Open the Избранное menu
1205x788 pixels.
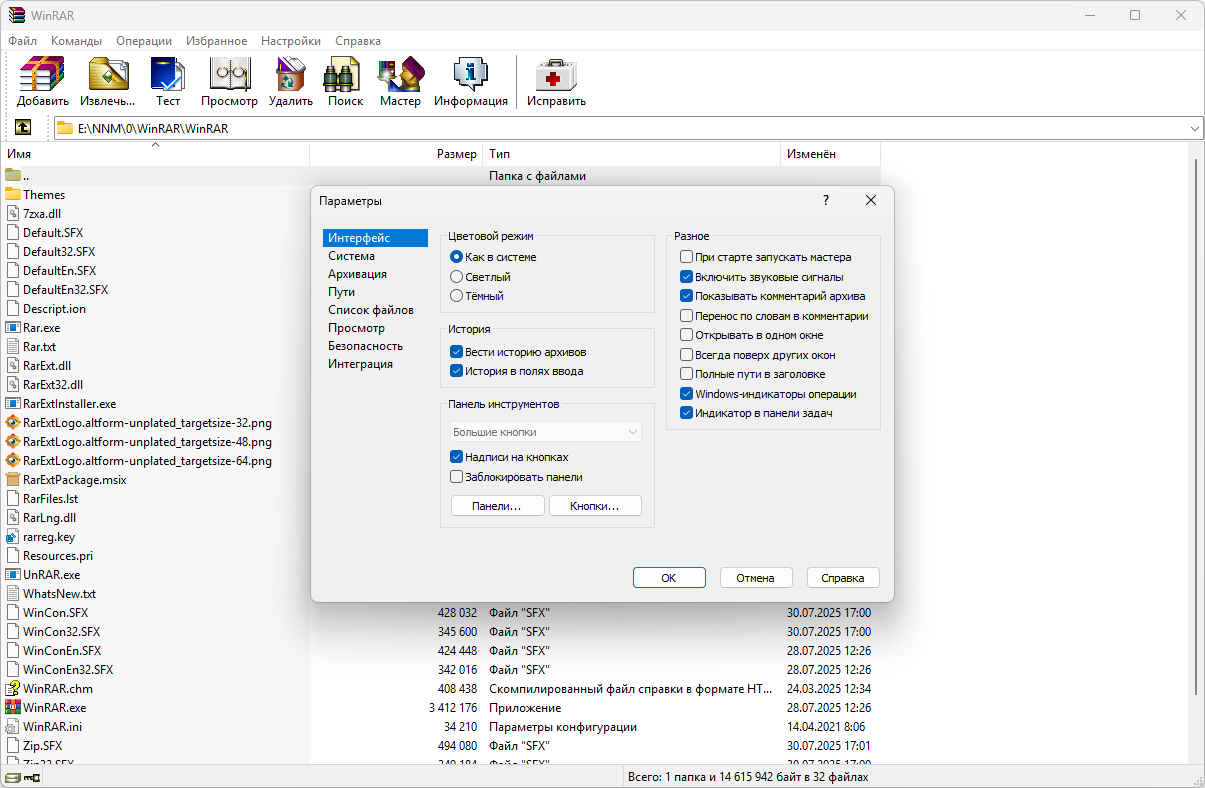(215, 41)
